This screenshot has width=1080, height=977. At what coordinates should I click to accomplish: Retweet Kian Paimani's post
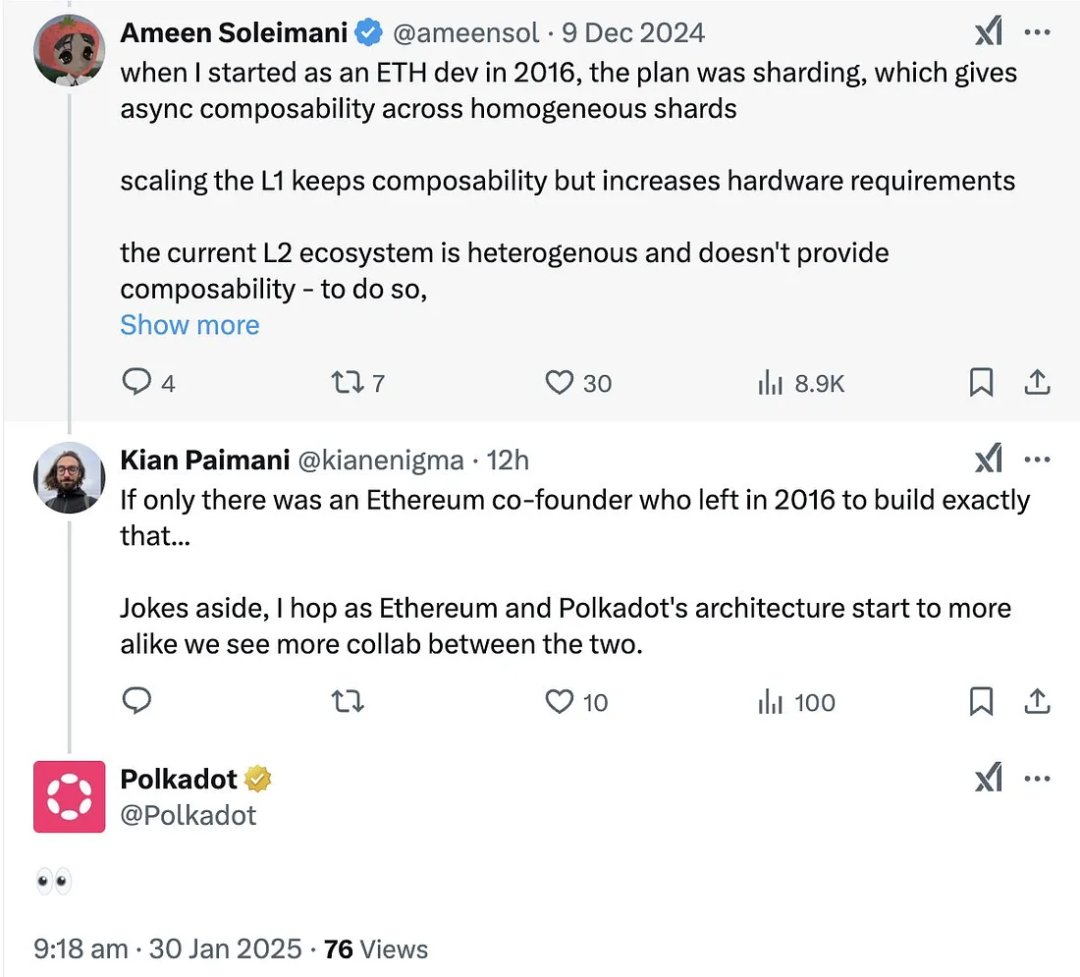tap(348, 702)
